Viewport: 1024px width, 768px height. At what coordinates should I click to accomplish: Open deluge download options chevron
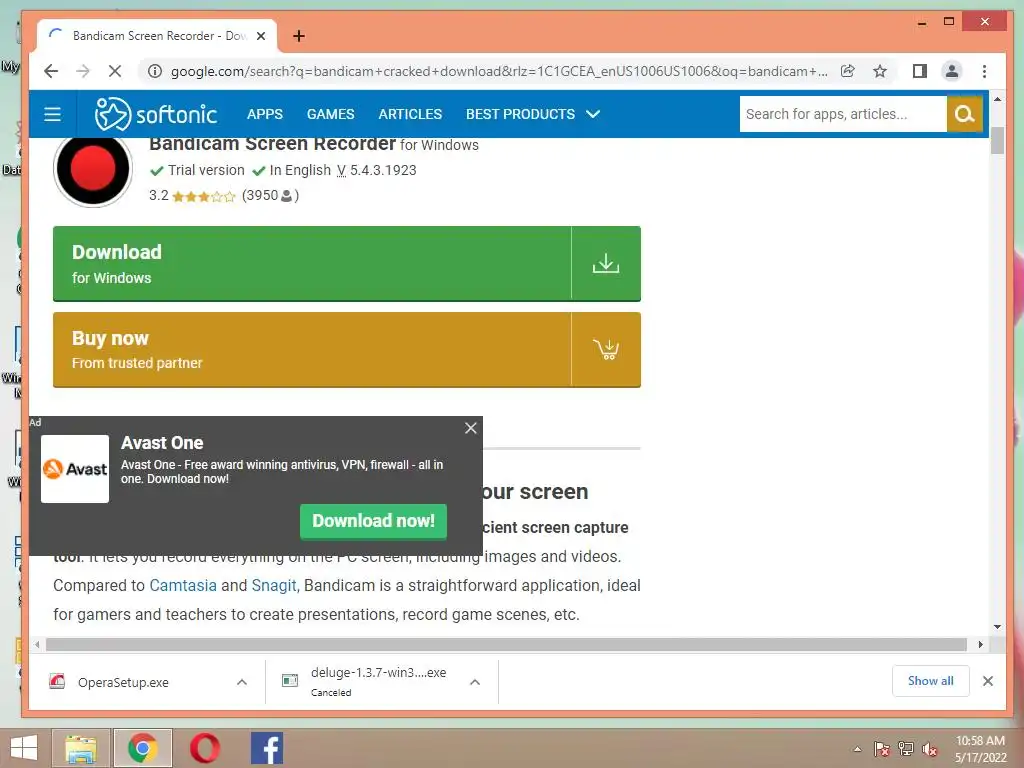click(475, 682)
